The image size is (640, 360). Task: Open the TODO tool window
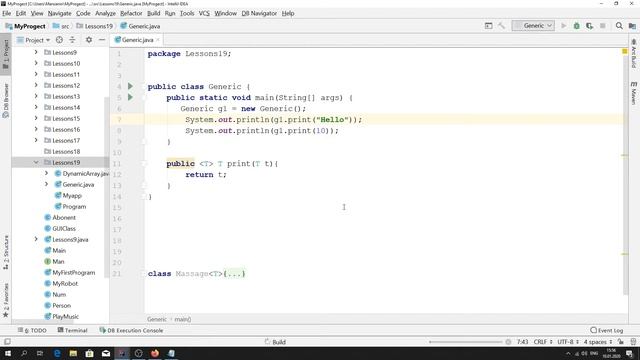32,330
